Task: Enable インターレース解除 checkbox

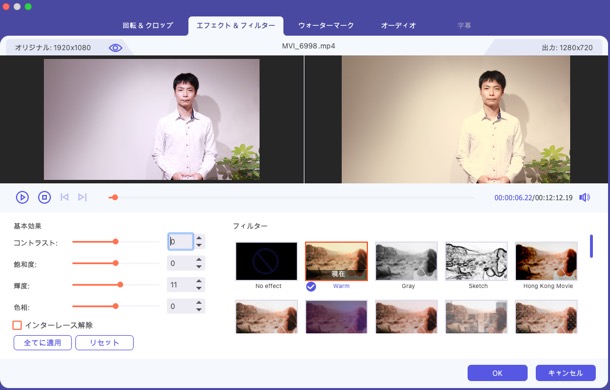Action: (x=17, y=325)
